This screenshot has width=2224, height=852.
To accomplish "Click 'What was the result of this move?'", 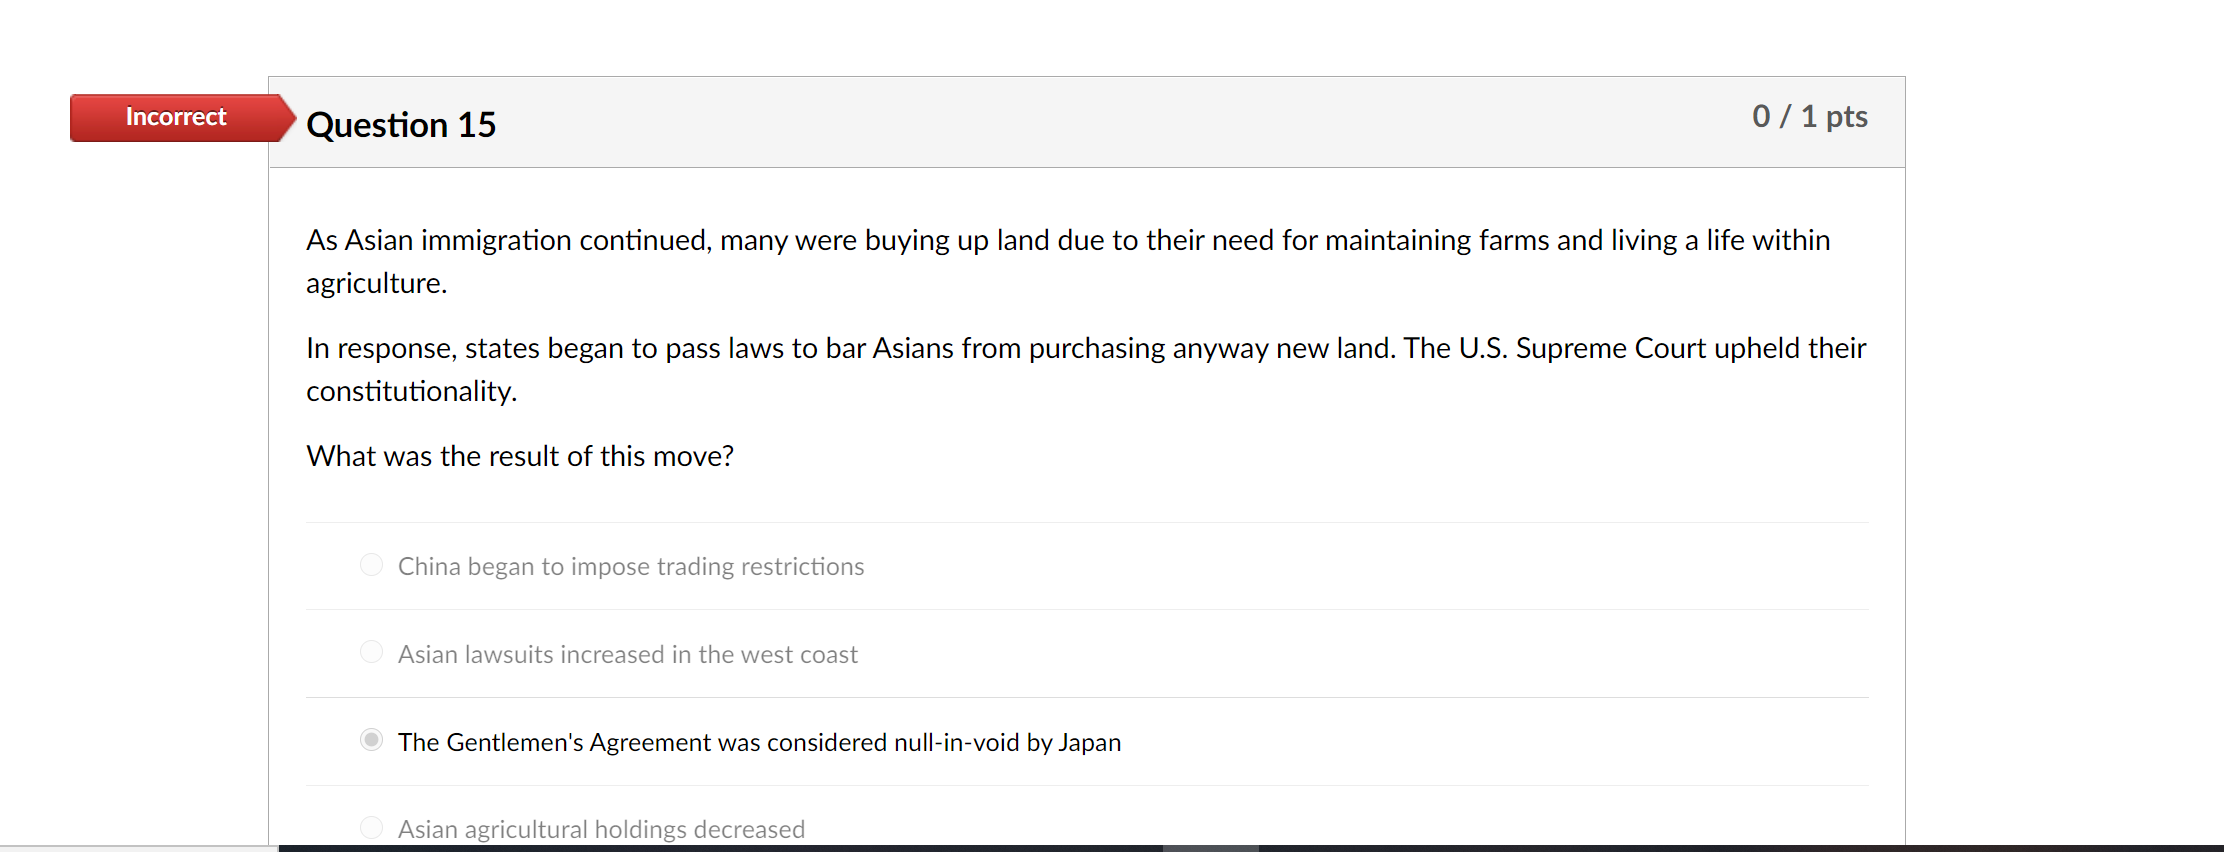I will pos(520,456).
